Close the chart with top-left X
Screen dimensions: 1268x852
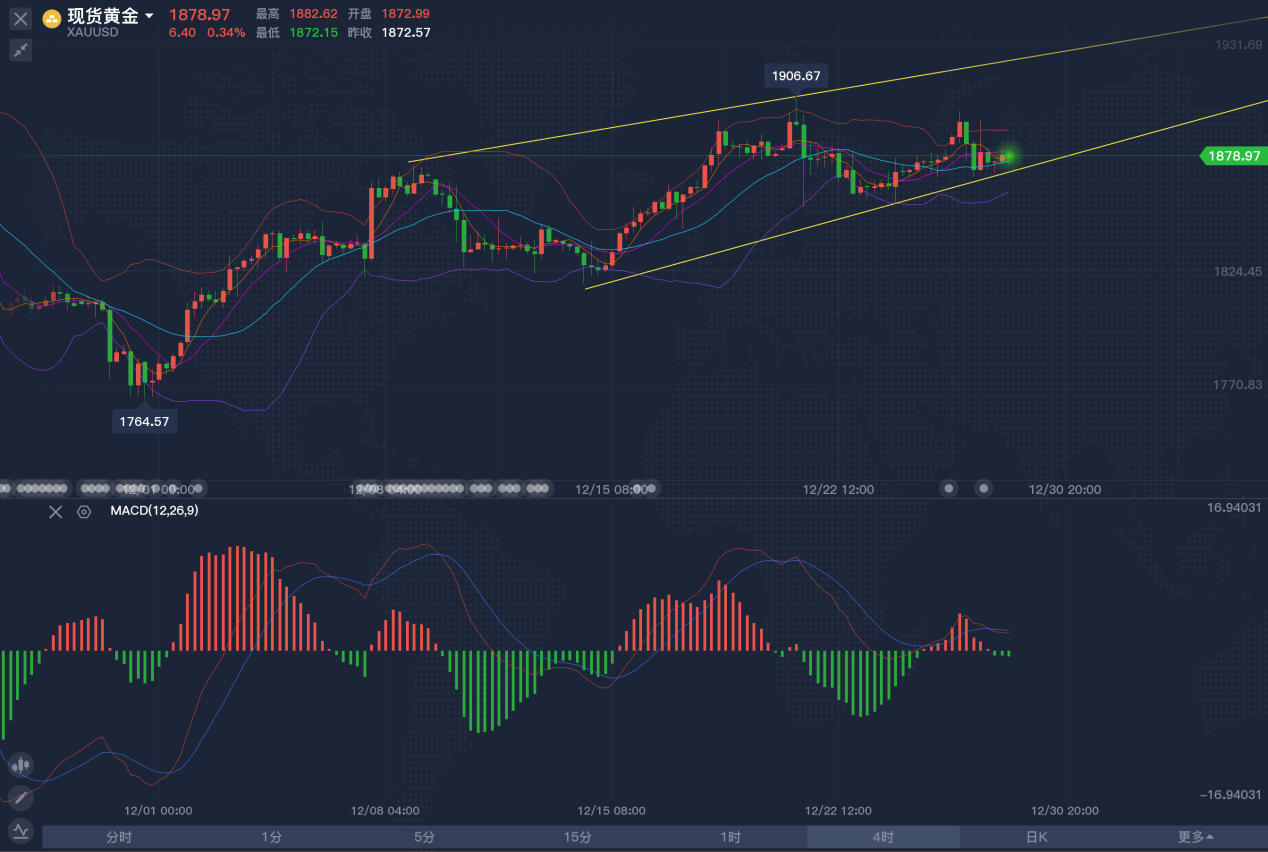click(21, 18)
